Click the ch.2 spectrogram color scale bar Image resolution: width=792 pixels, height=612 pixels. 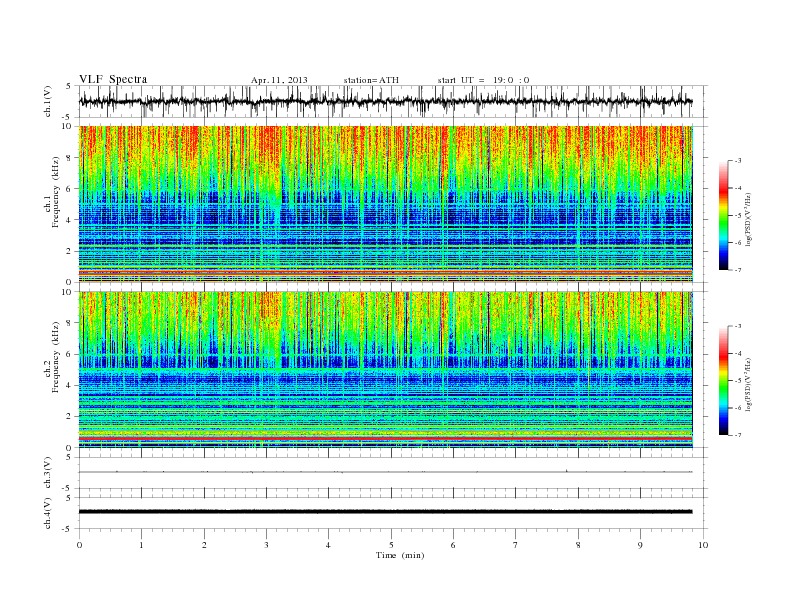pyautogui.click(x=723, y=381)
